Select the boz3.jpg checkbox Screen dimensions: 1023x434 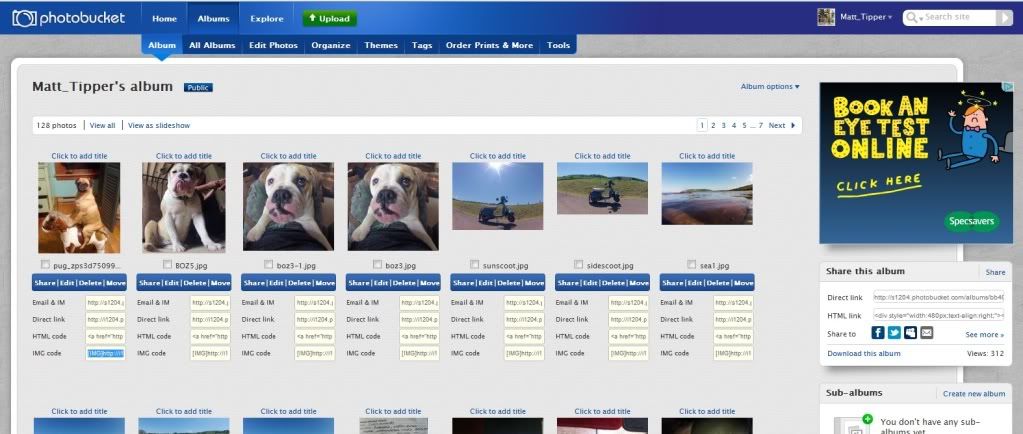click(x=377, y=264)
